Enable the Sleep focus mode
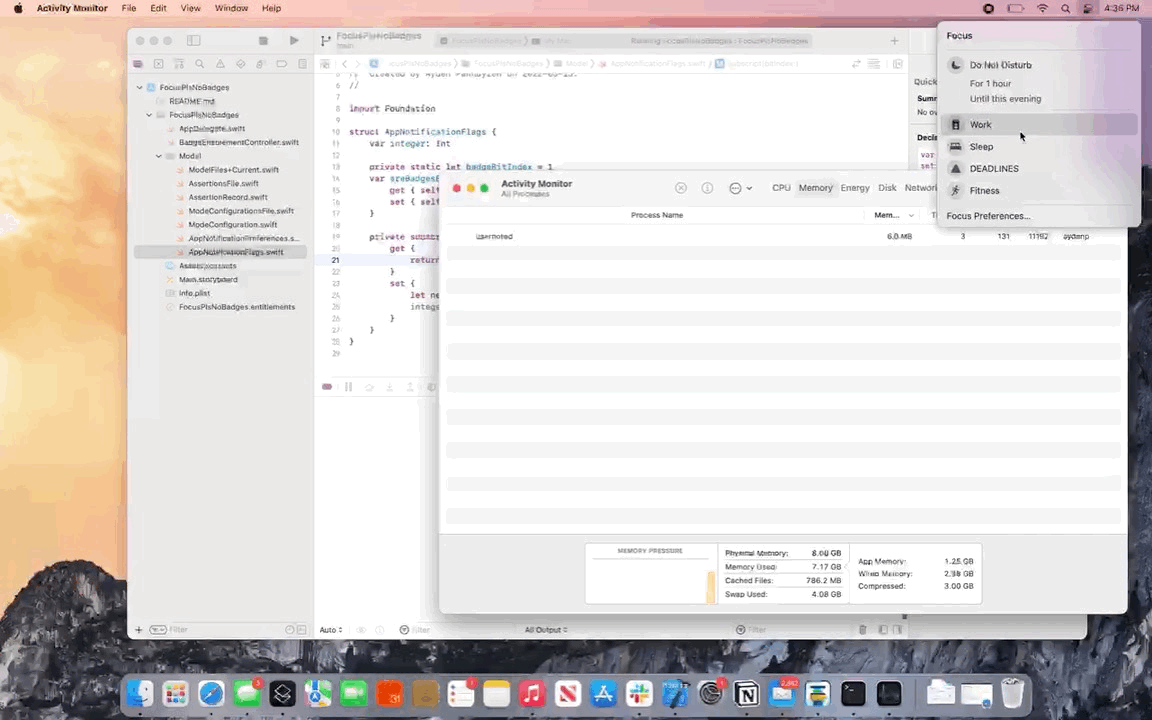Image resolution: width=1152 pixels, height=720 pixels. point(1038,146)
